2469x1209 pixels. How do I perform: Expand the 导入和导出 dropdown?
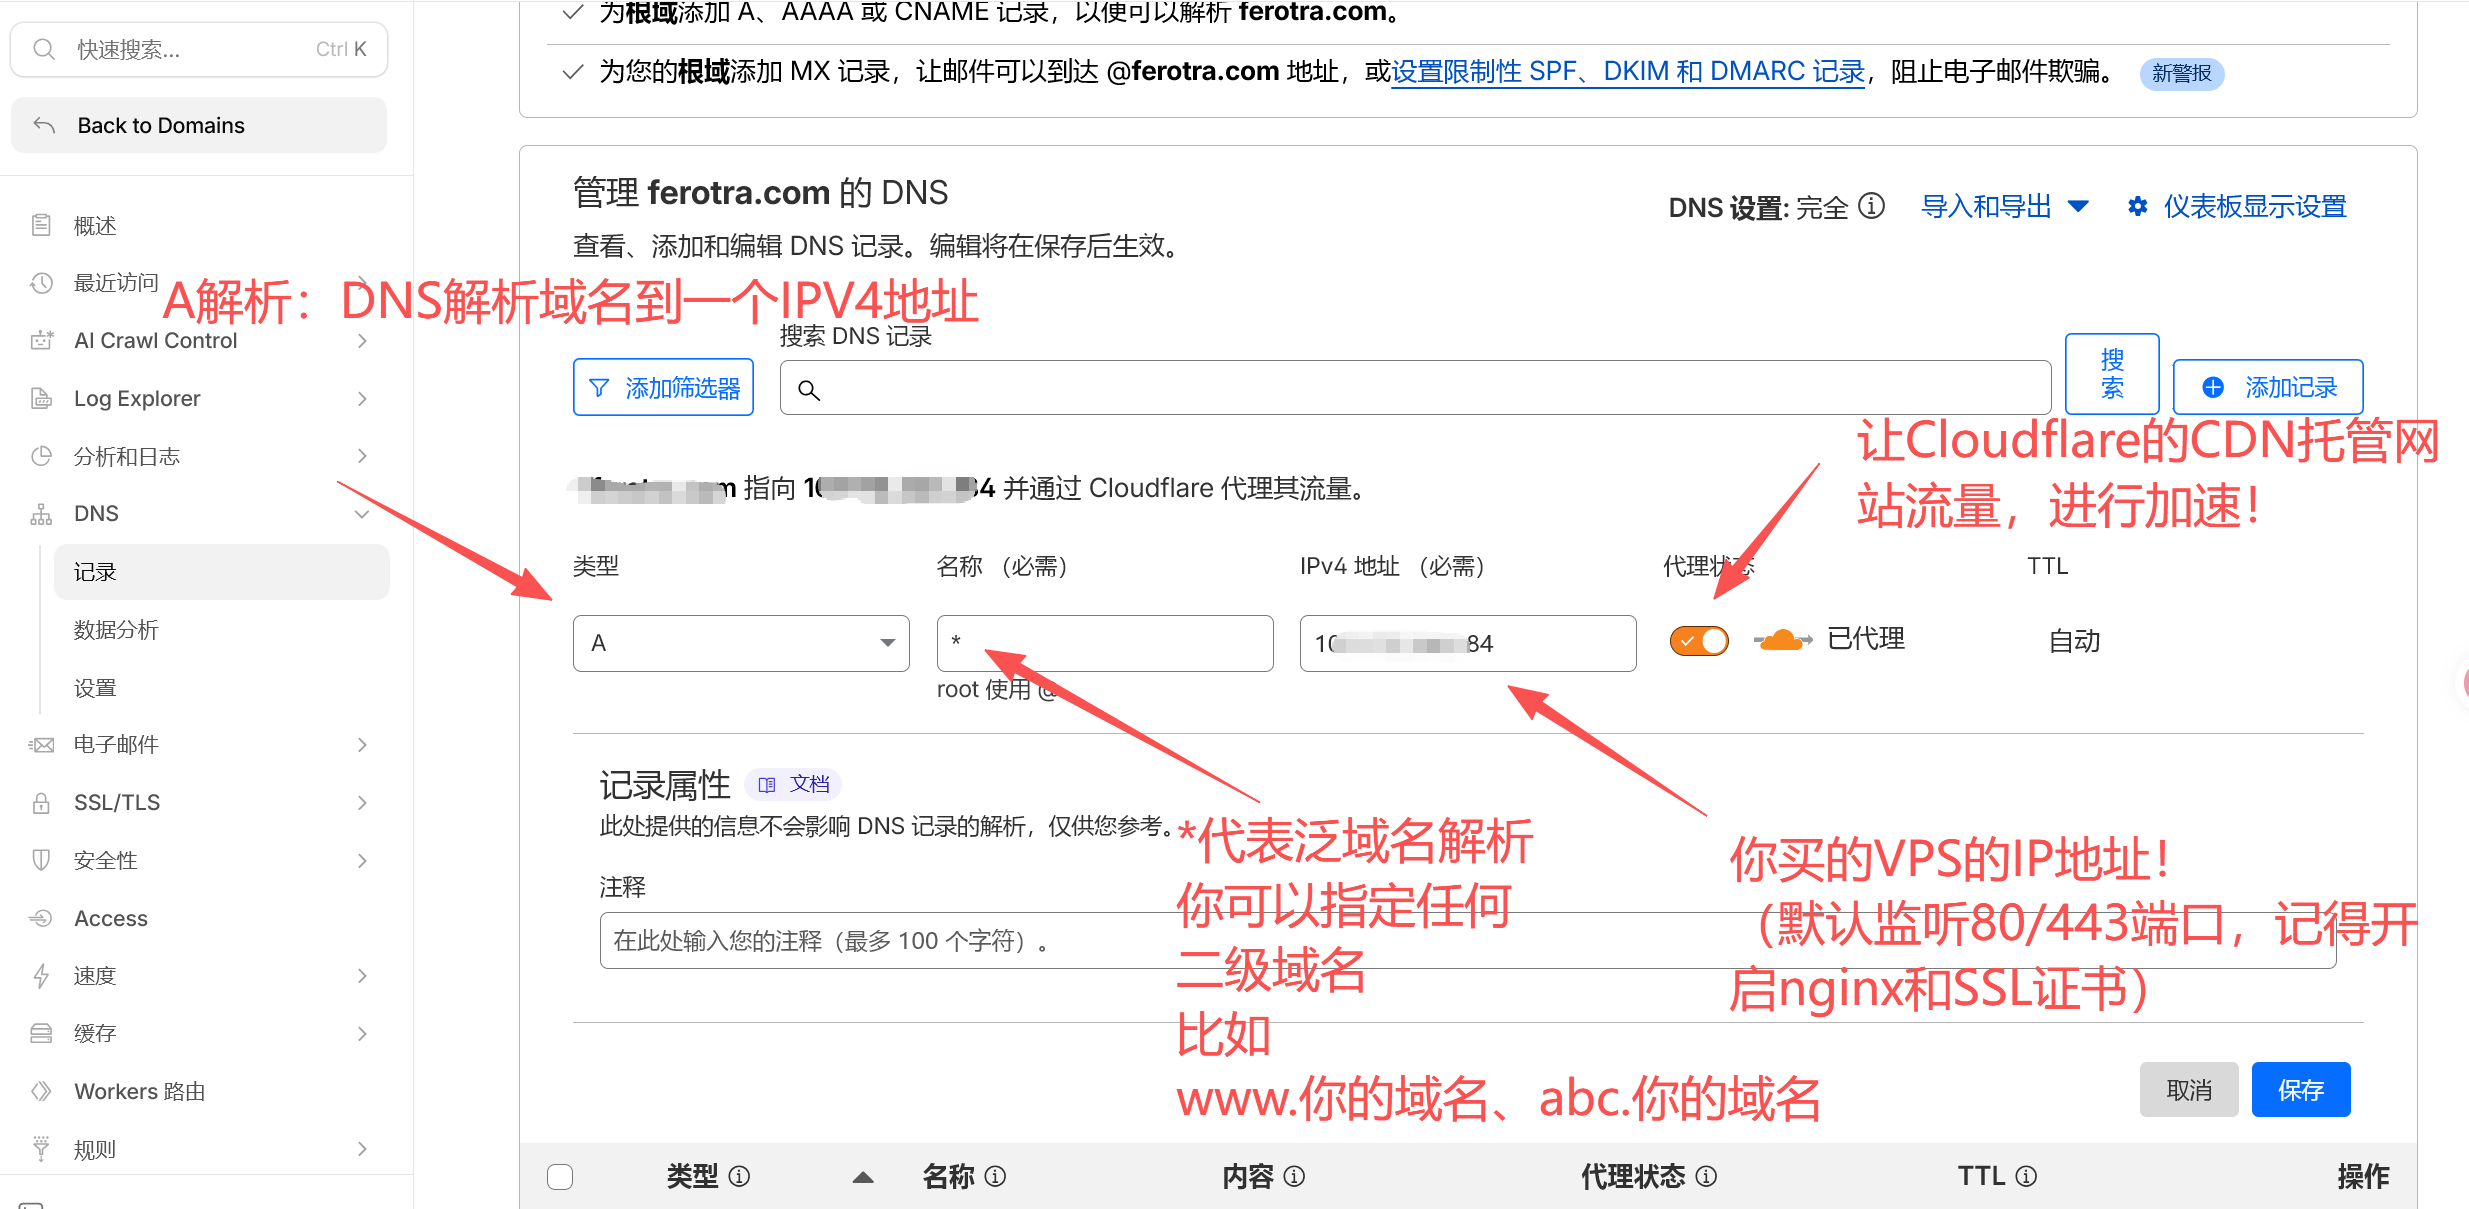[2005, 207]
